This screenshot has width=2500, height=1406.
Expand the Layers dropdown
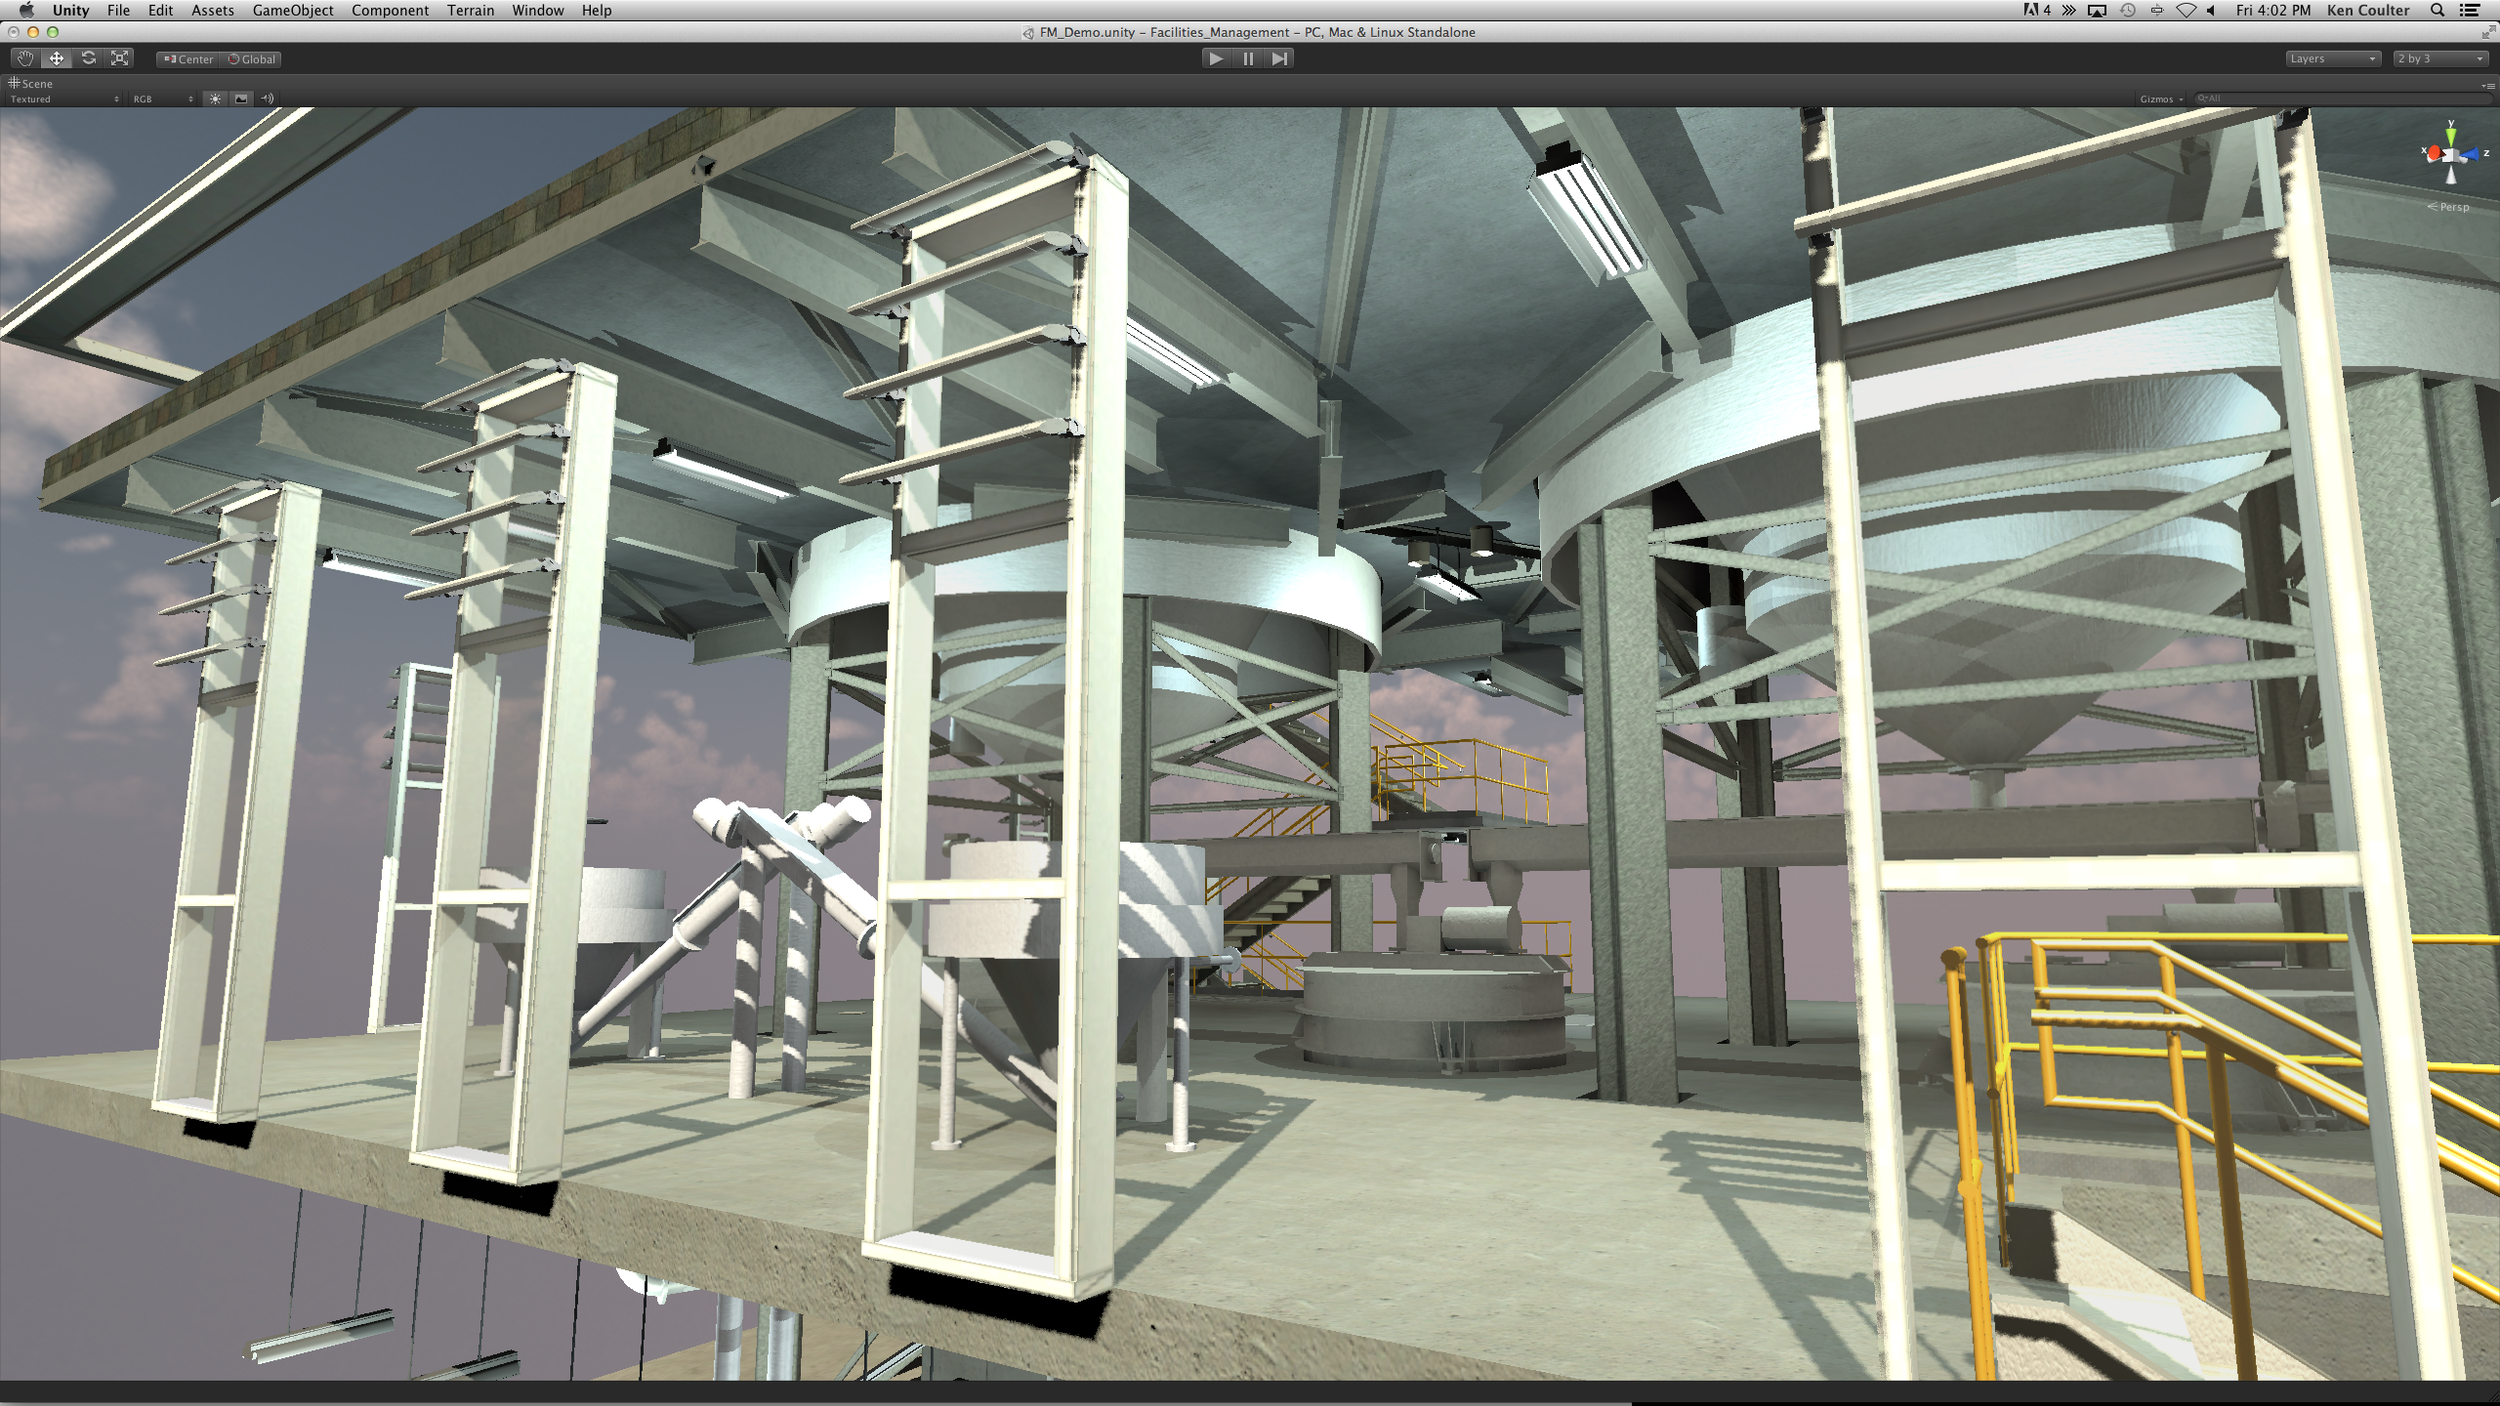coord(2332,59)
